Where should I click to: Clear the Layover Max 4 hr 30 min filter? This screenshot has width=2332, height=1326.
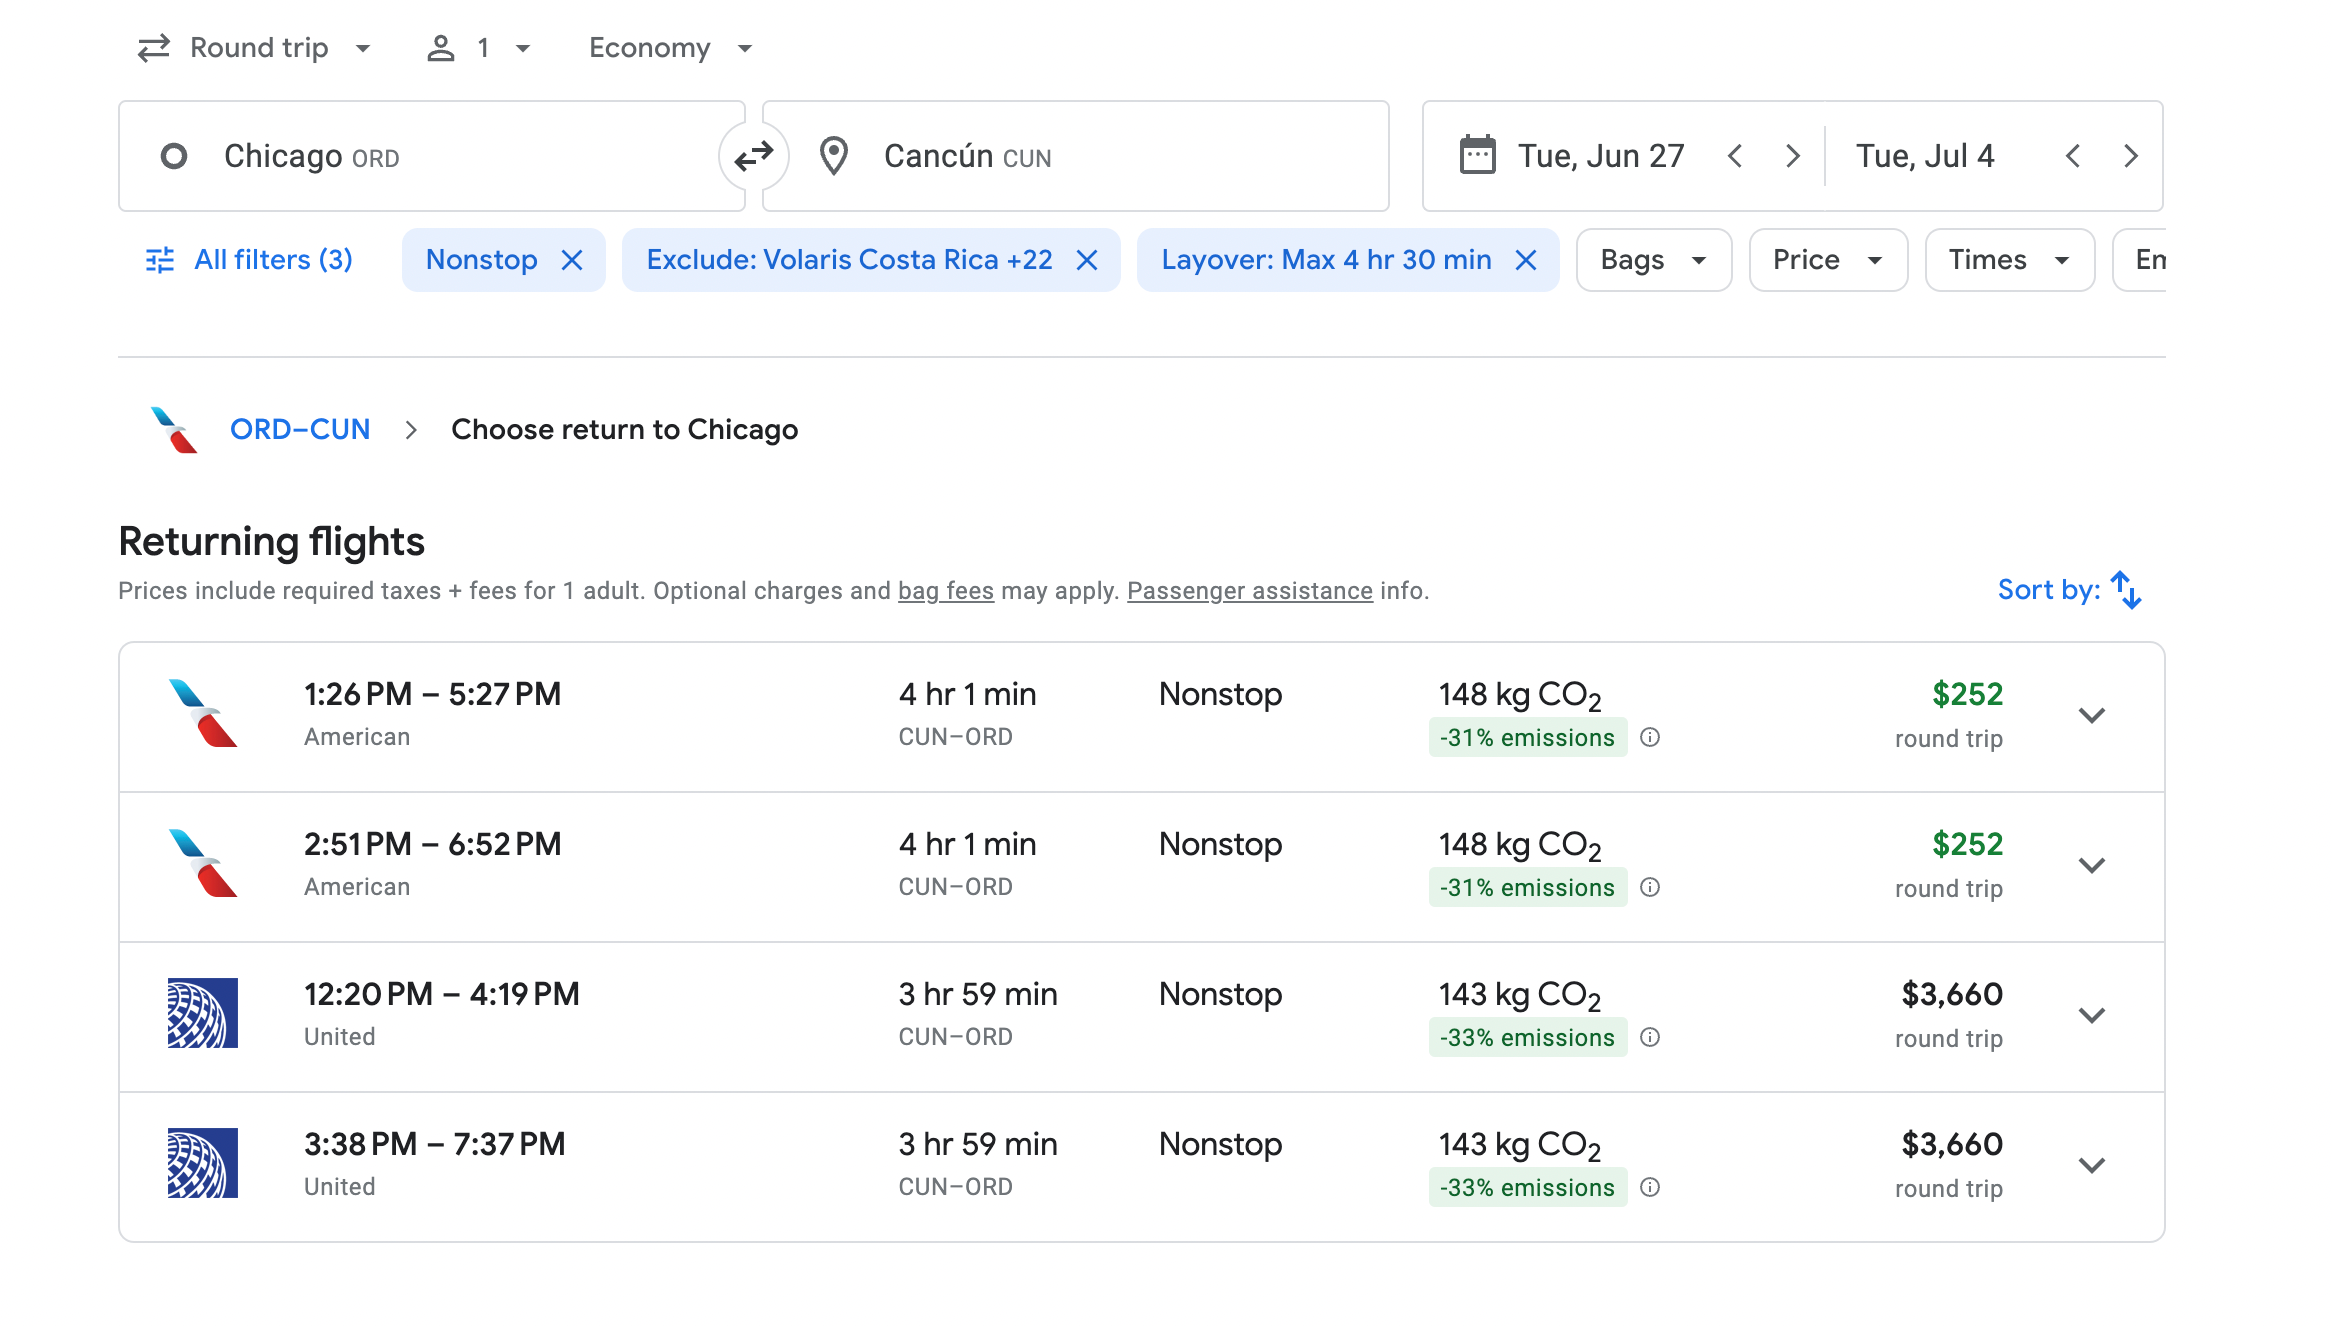1526,260
